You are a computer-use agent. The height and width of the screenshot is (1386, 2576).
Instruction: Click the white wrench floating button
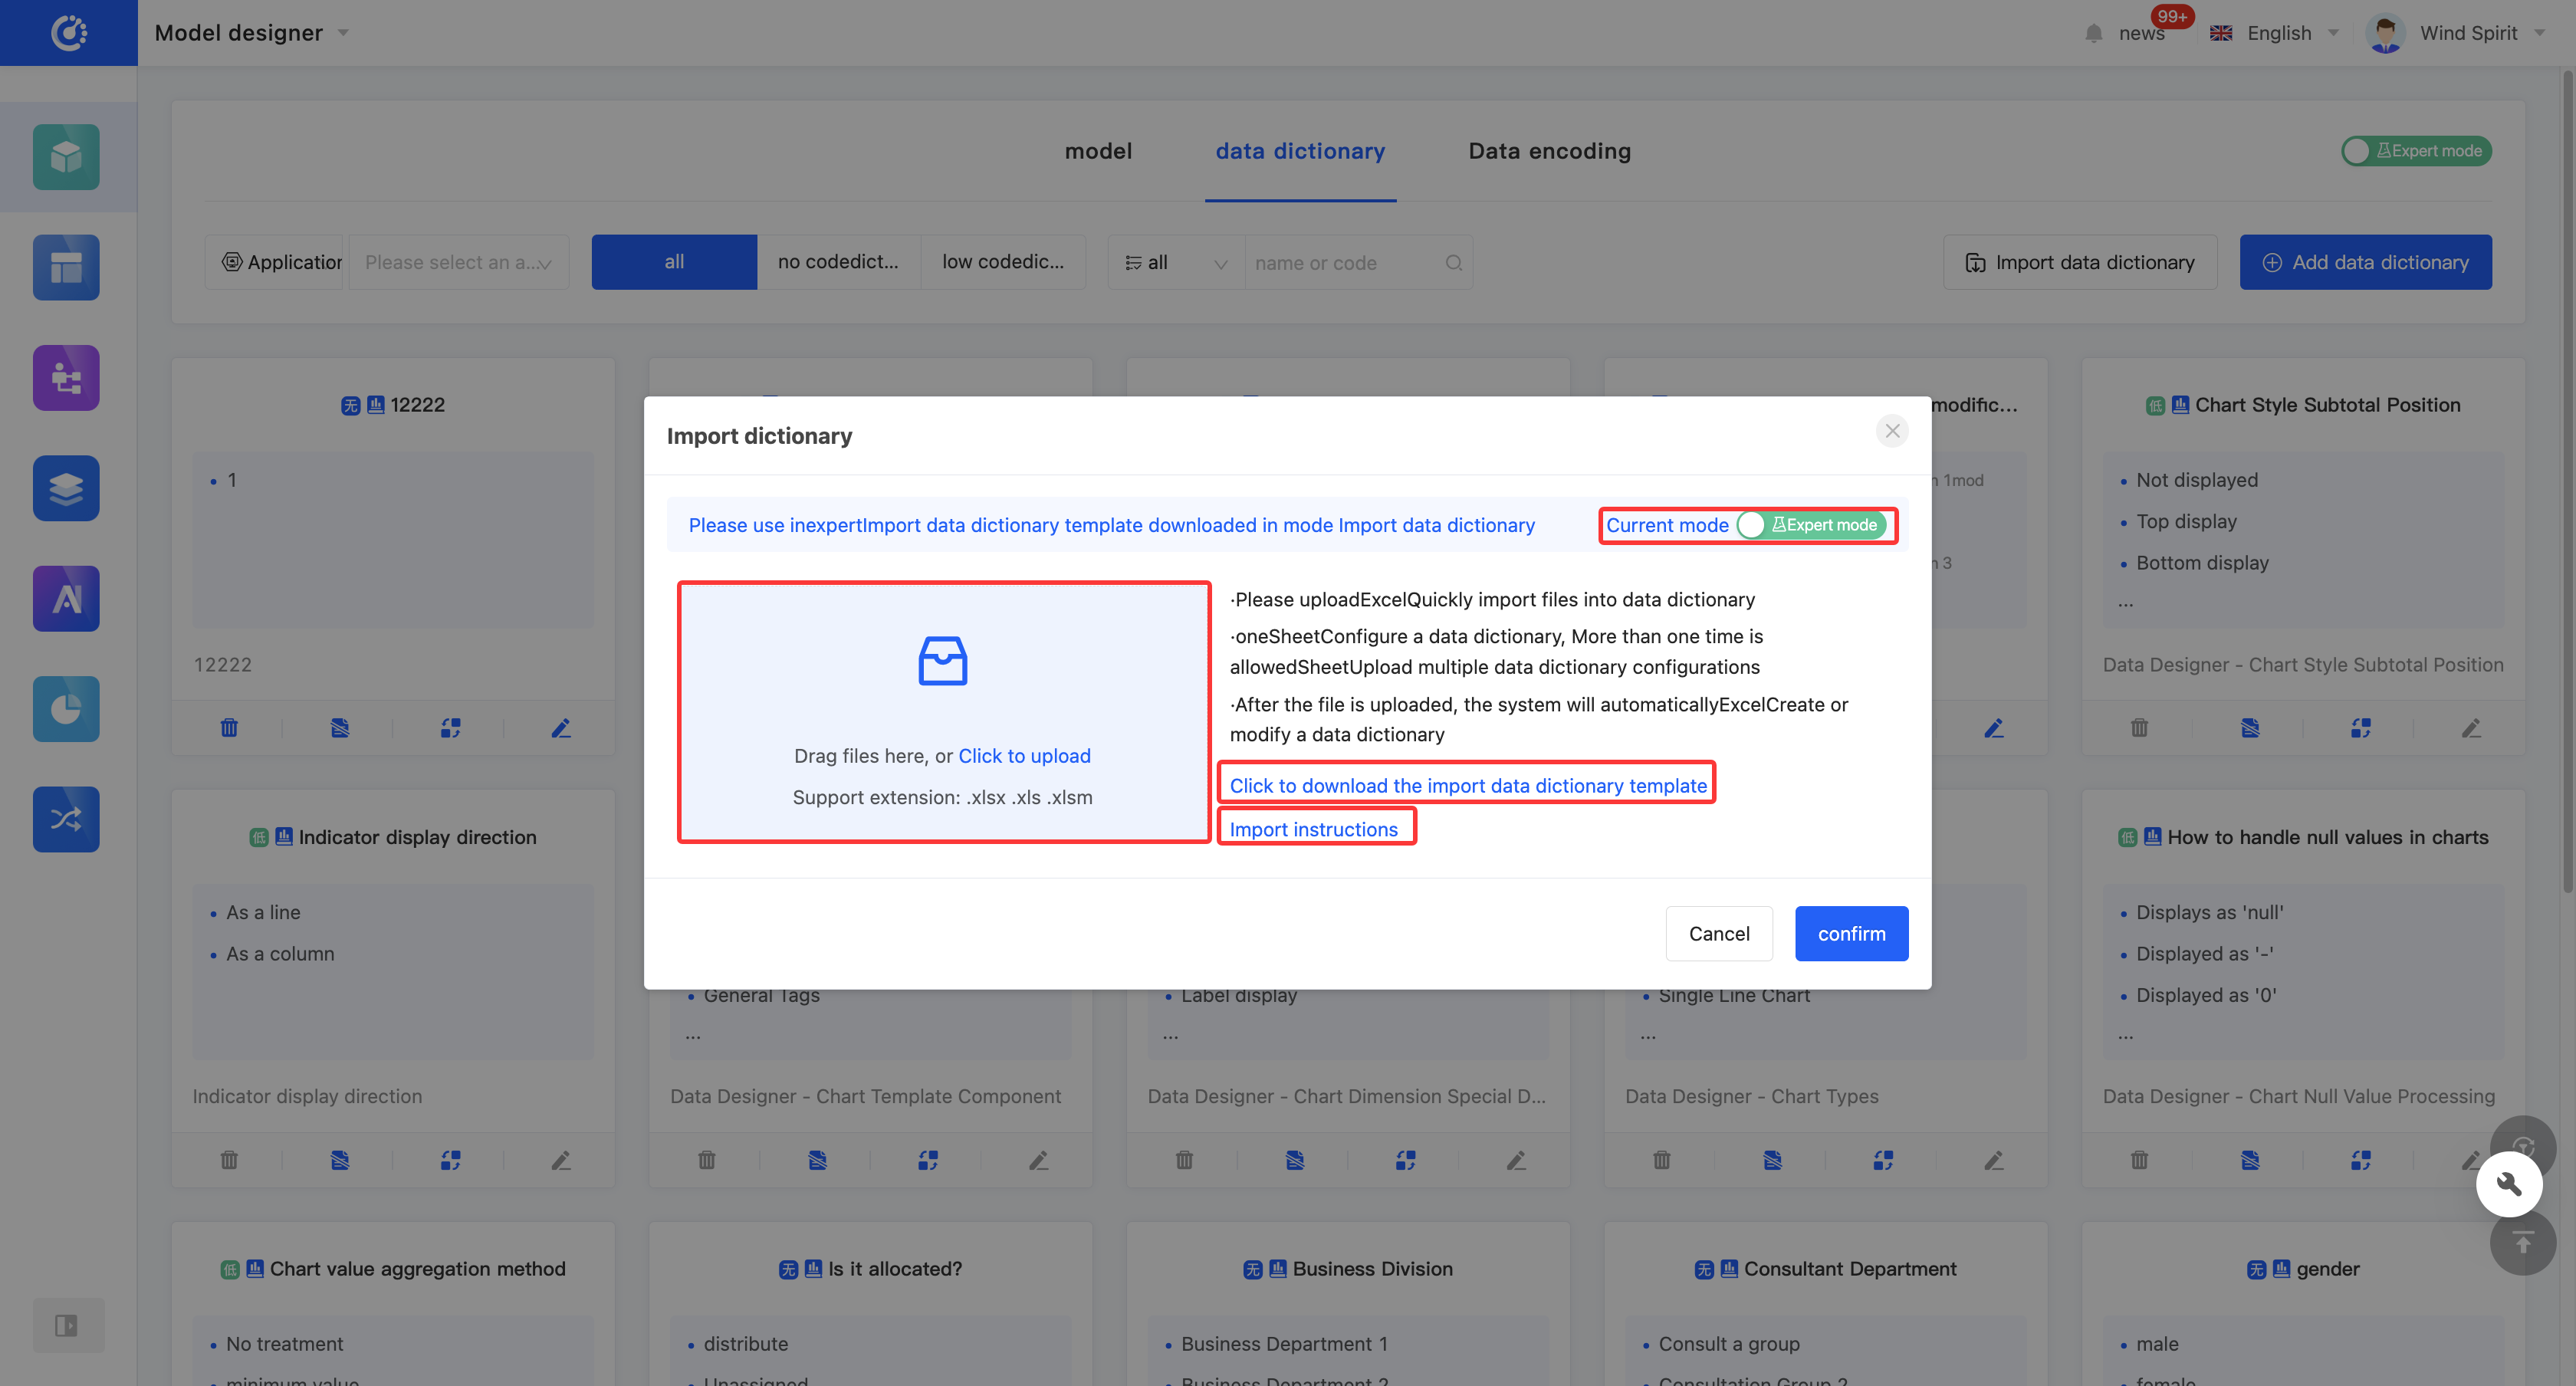[x=2508, y=1184]
